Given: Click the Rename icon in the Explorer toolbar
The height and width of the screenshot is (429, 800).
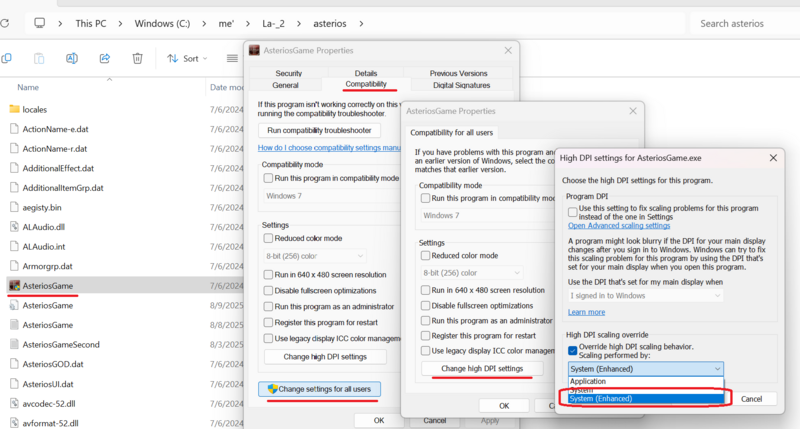Looking at the screenshot, I should [72, 59].
